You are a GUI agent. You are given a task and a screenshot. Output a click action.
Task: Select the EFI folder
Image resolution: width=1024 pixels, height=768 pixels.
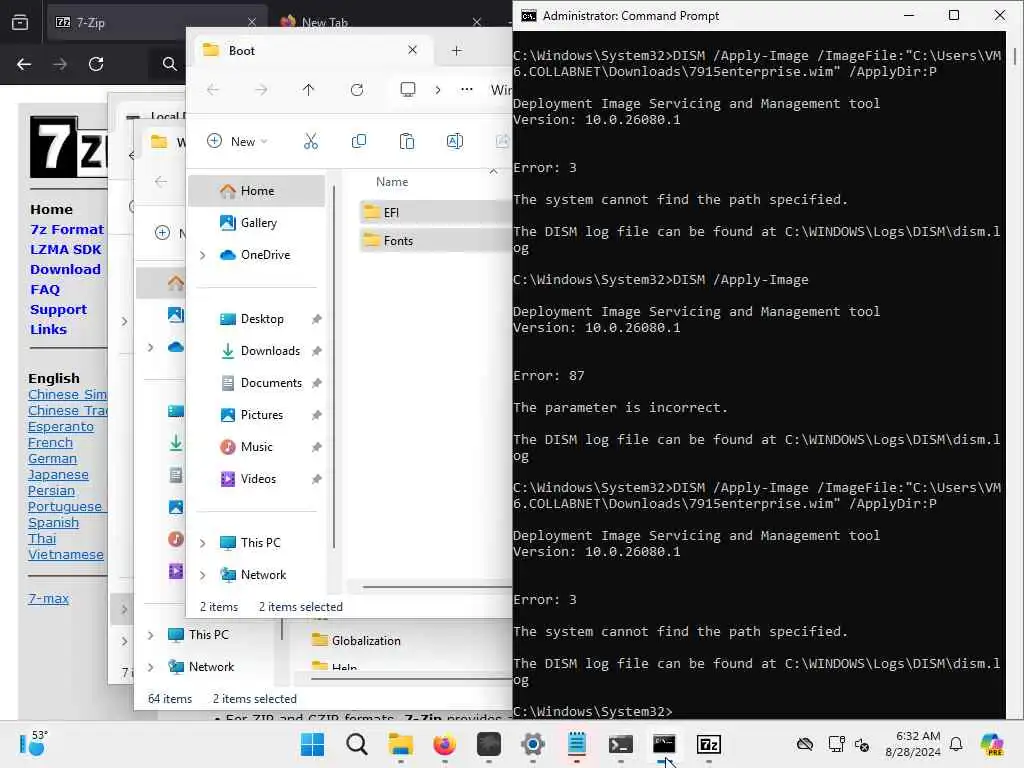435,212
